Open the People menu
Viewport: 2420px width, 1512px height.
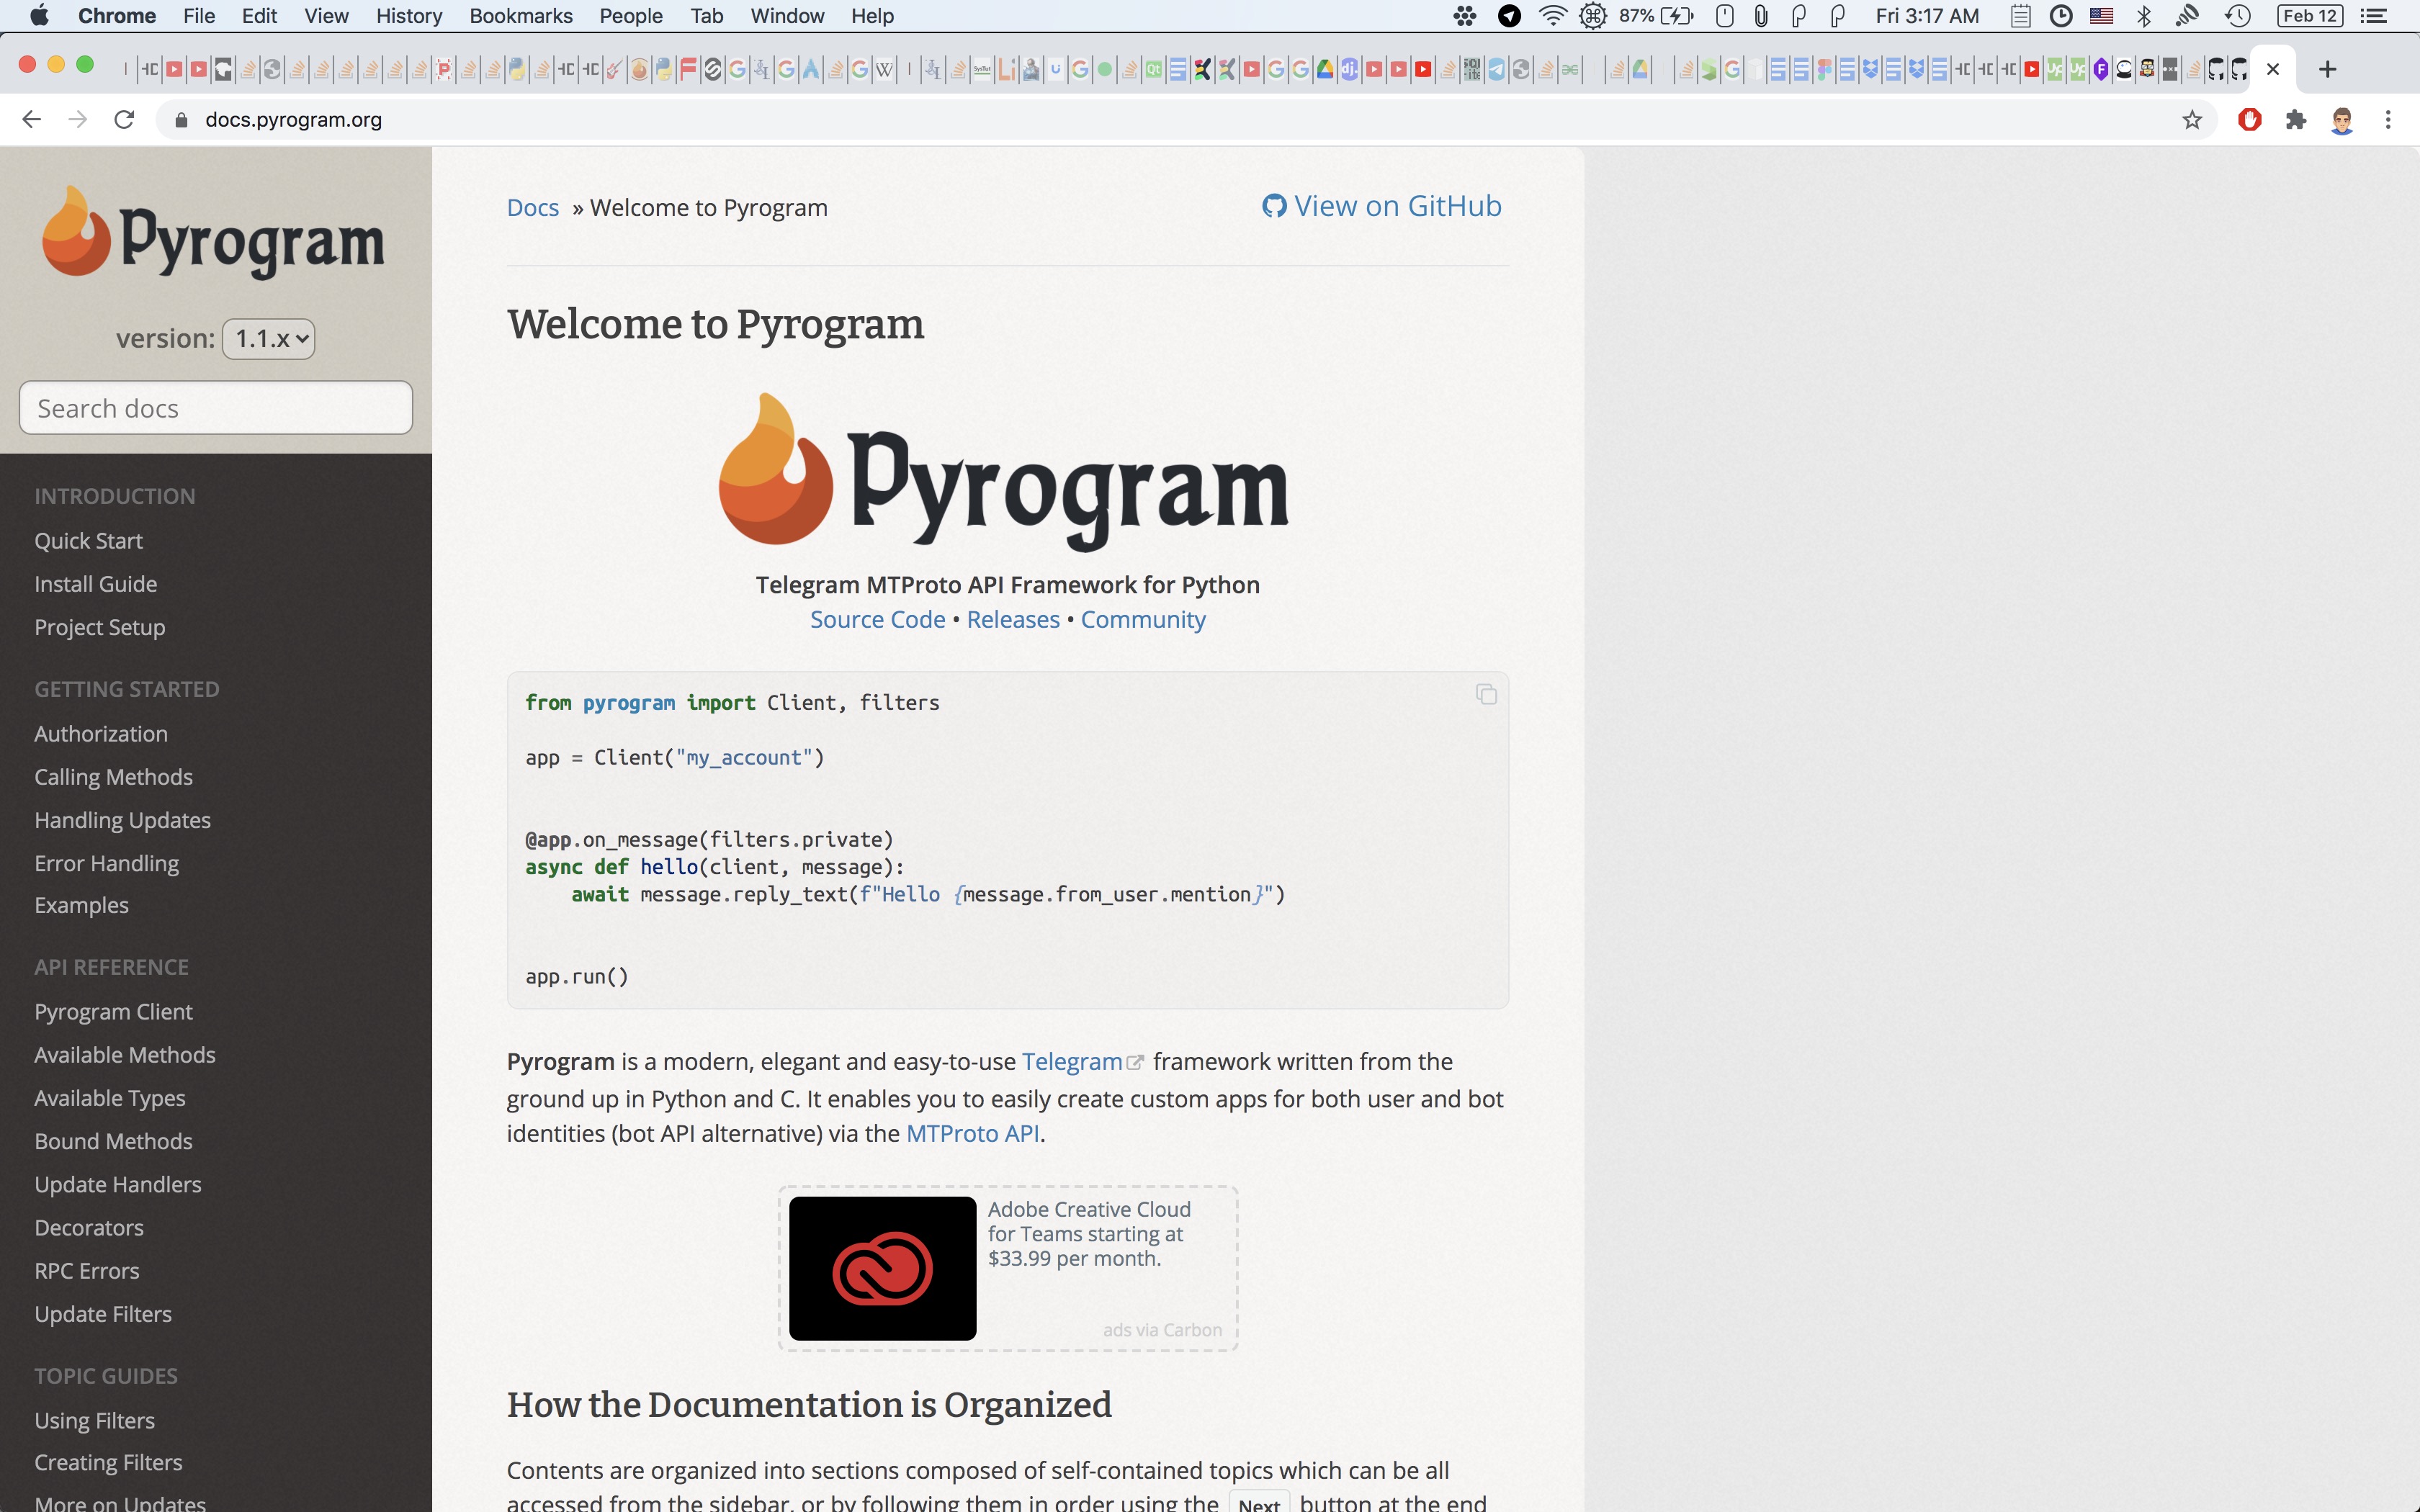pos(631,15)
